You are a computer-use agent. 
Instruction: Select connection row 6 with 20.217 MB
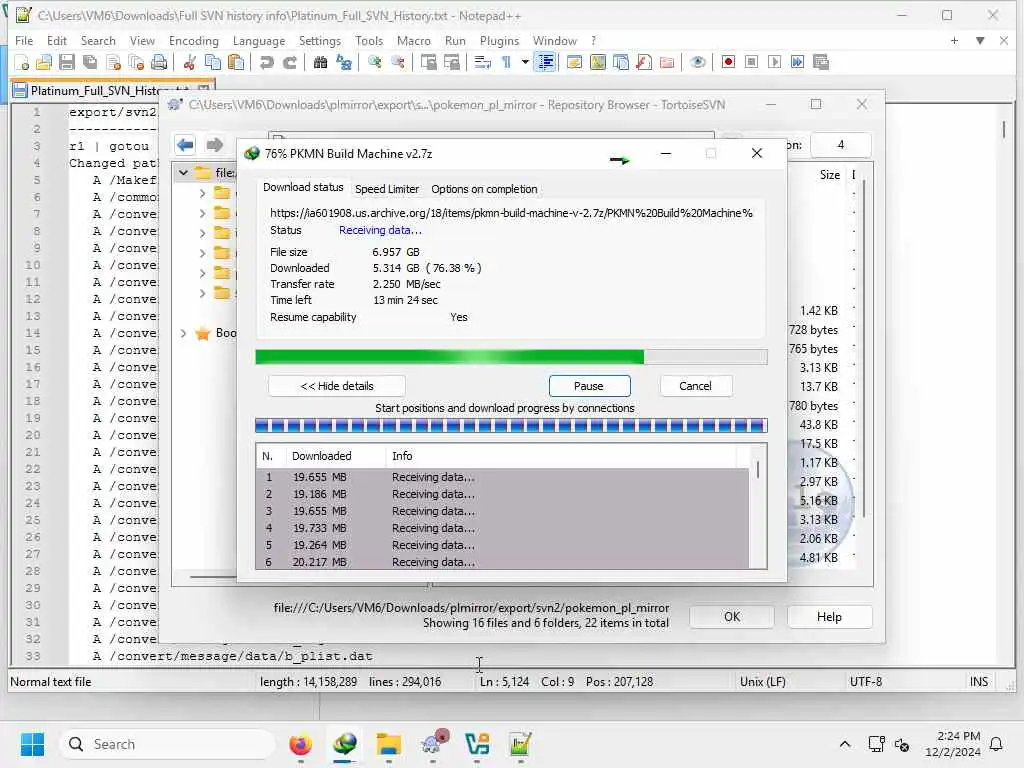pyautogui.click(x=502, y=562)
